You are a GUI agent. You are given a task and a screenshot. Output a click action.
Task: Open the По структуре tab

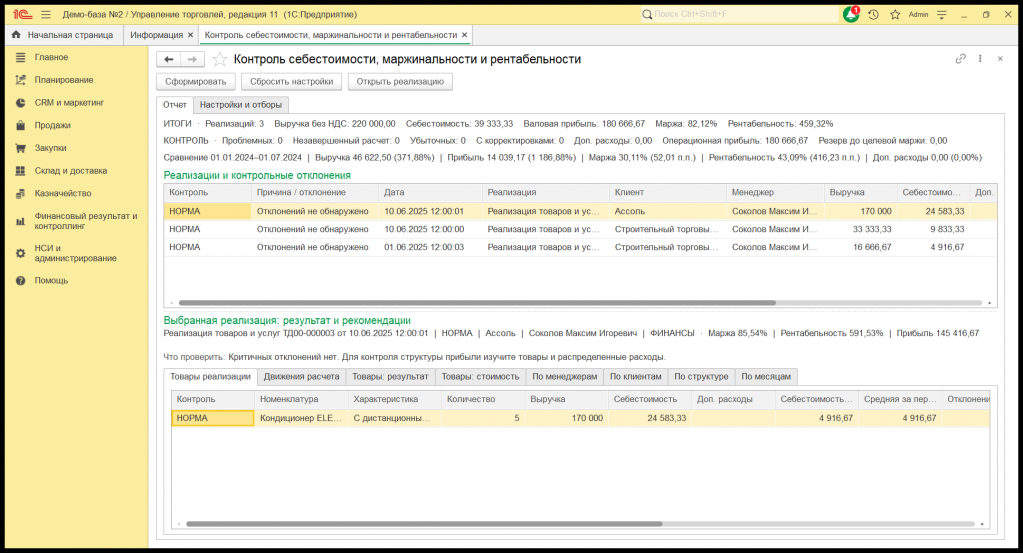coord(701,376)
